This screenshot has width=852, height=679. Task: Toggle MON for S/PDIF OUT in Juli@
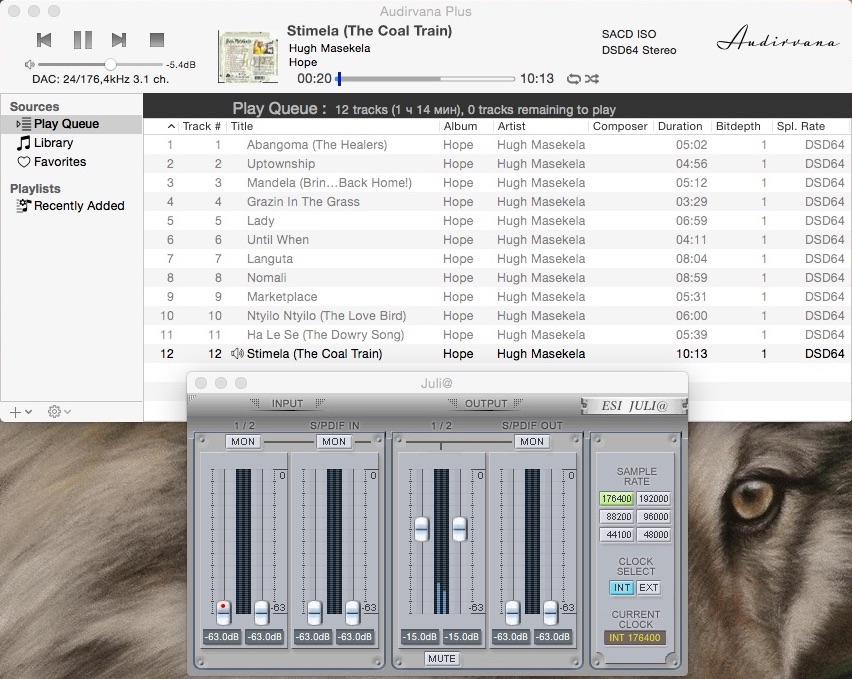point(532,442)
